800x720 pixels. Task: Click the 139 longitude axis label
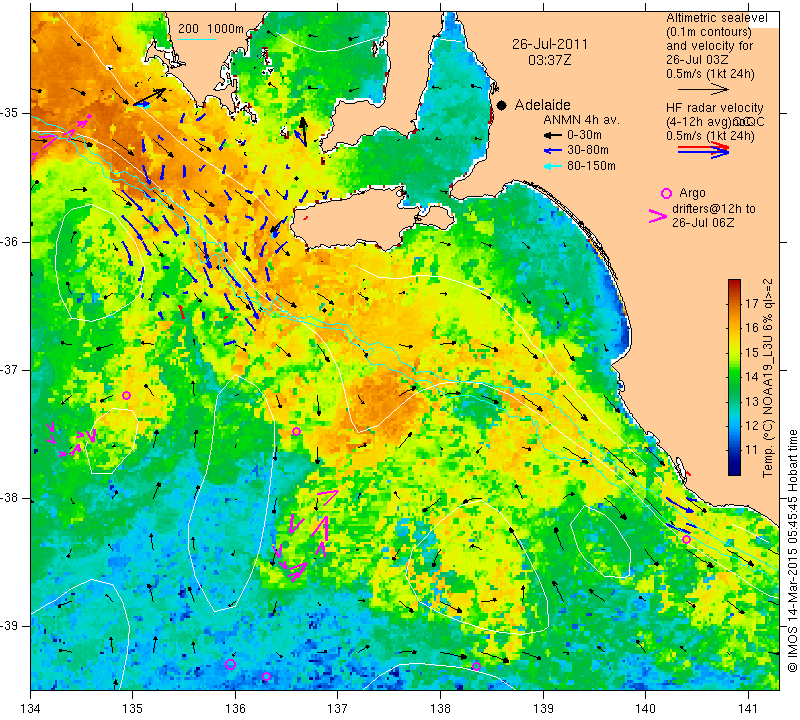tap(543, 709)
